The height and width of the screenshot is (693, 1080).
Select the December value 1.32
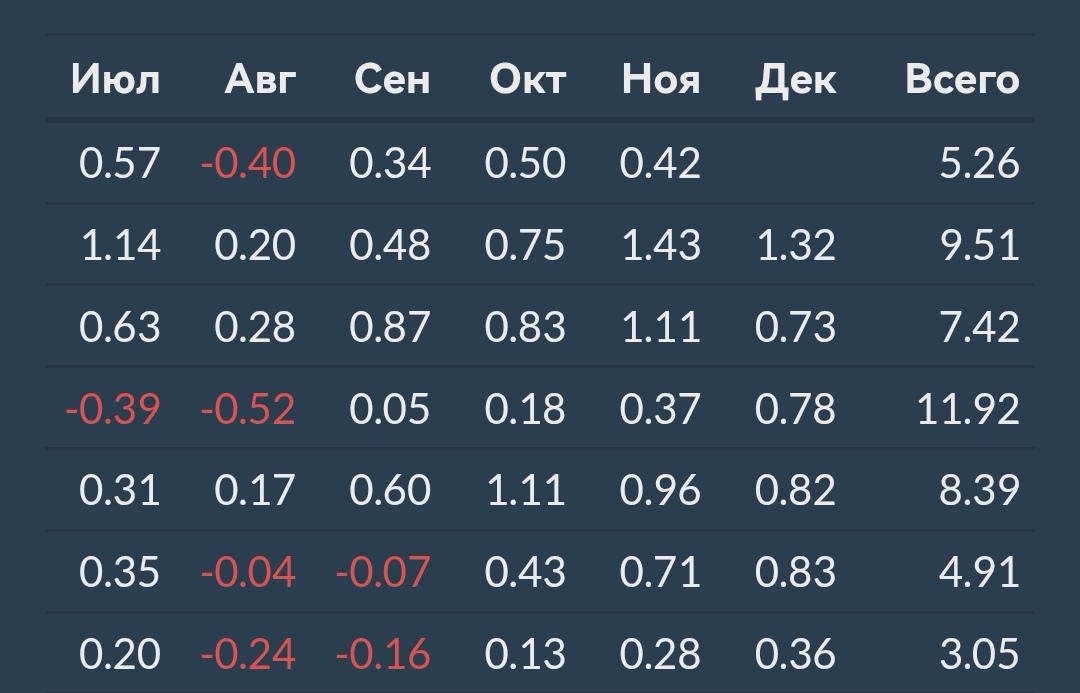795,245
